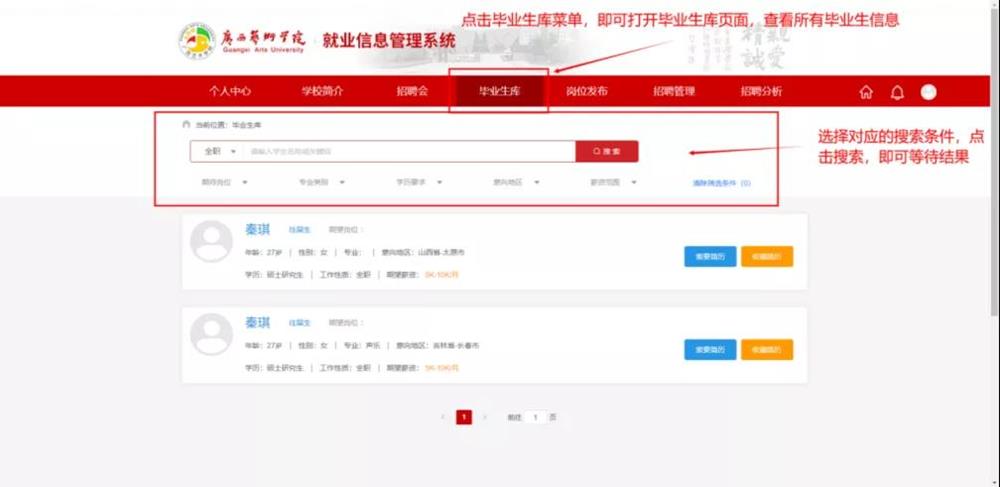
Task: Click the student name search input field
Action: point(410,152)
